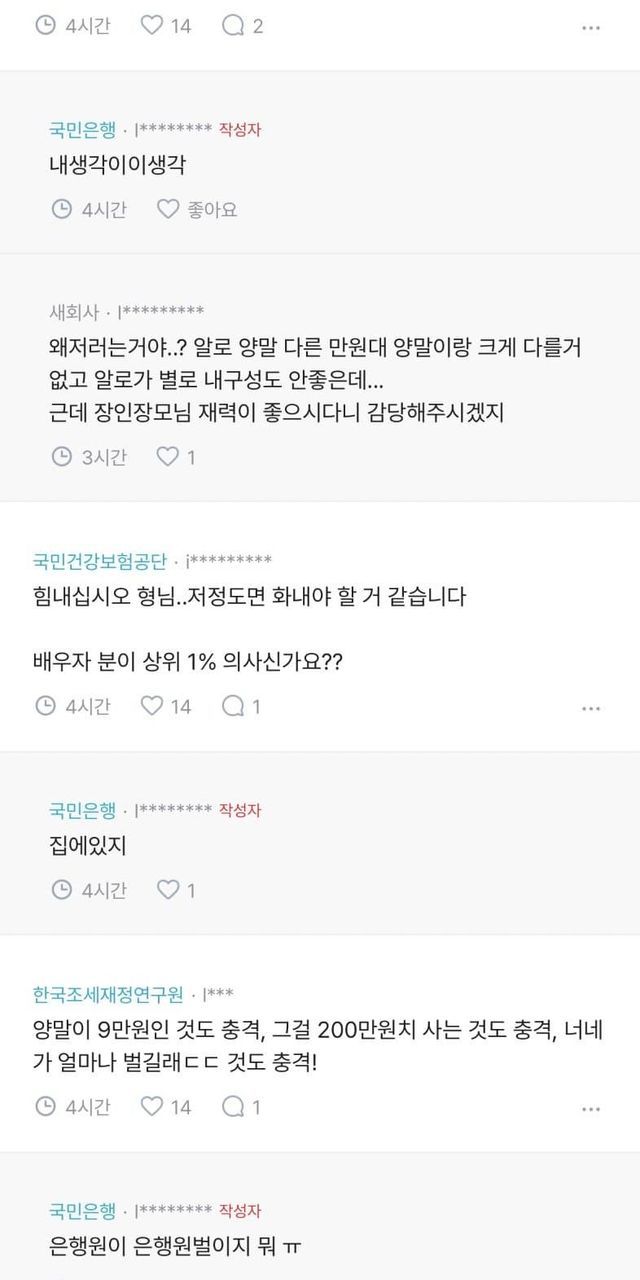Image resolution: width=640 pixels, height=1280 pixels.
Task: Open 국민은행 link above 내생각이이생각 reply
Action: coord(83,129)
